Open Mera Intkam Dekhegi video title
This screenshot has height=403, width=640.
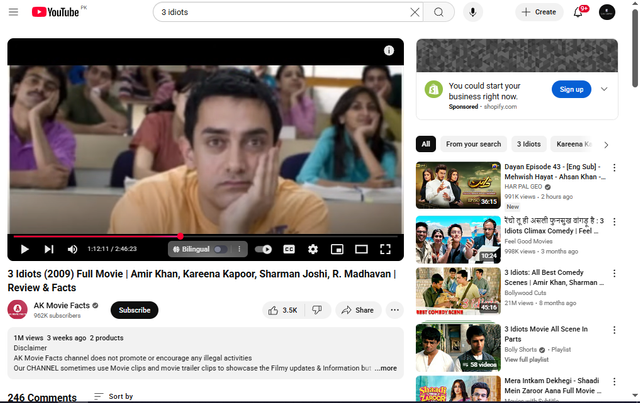(553, 385)
